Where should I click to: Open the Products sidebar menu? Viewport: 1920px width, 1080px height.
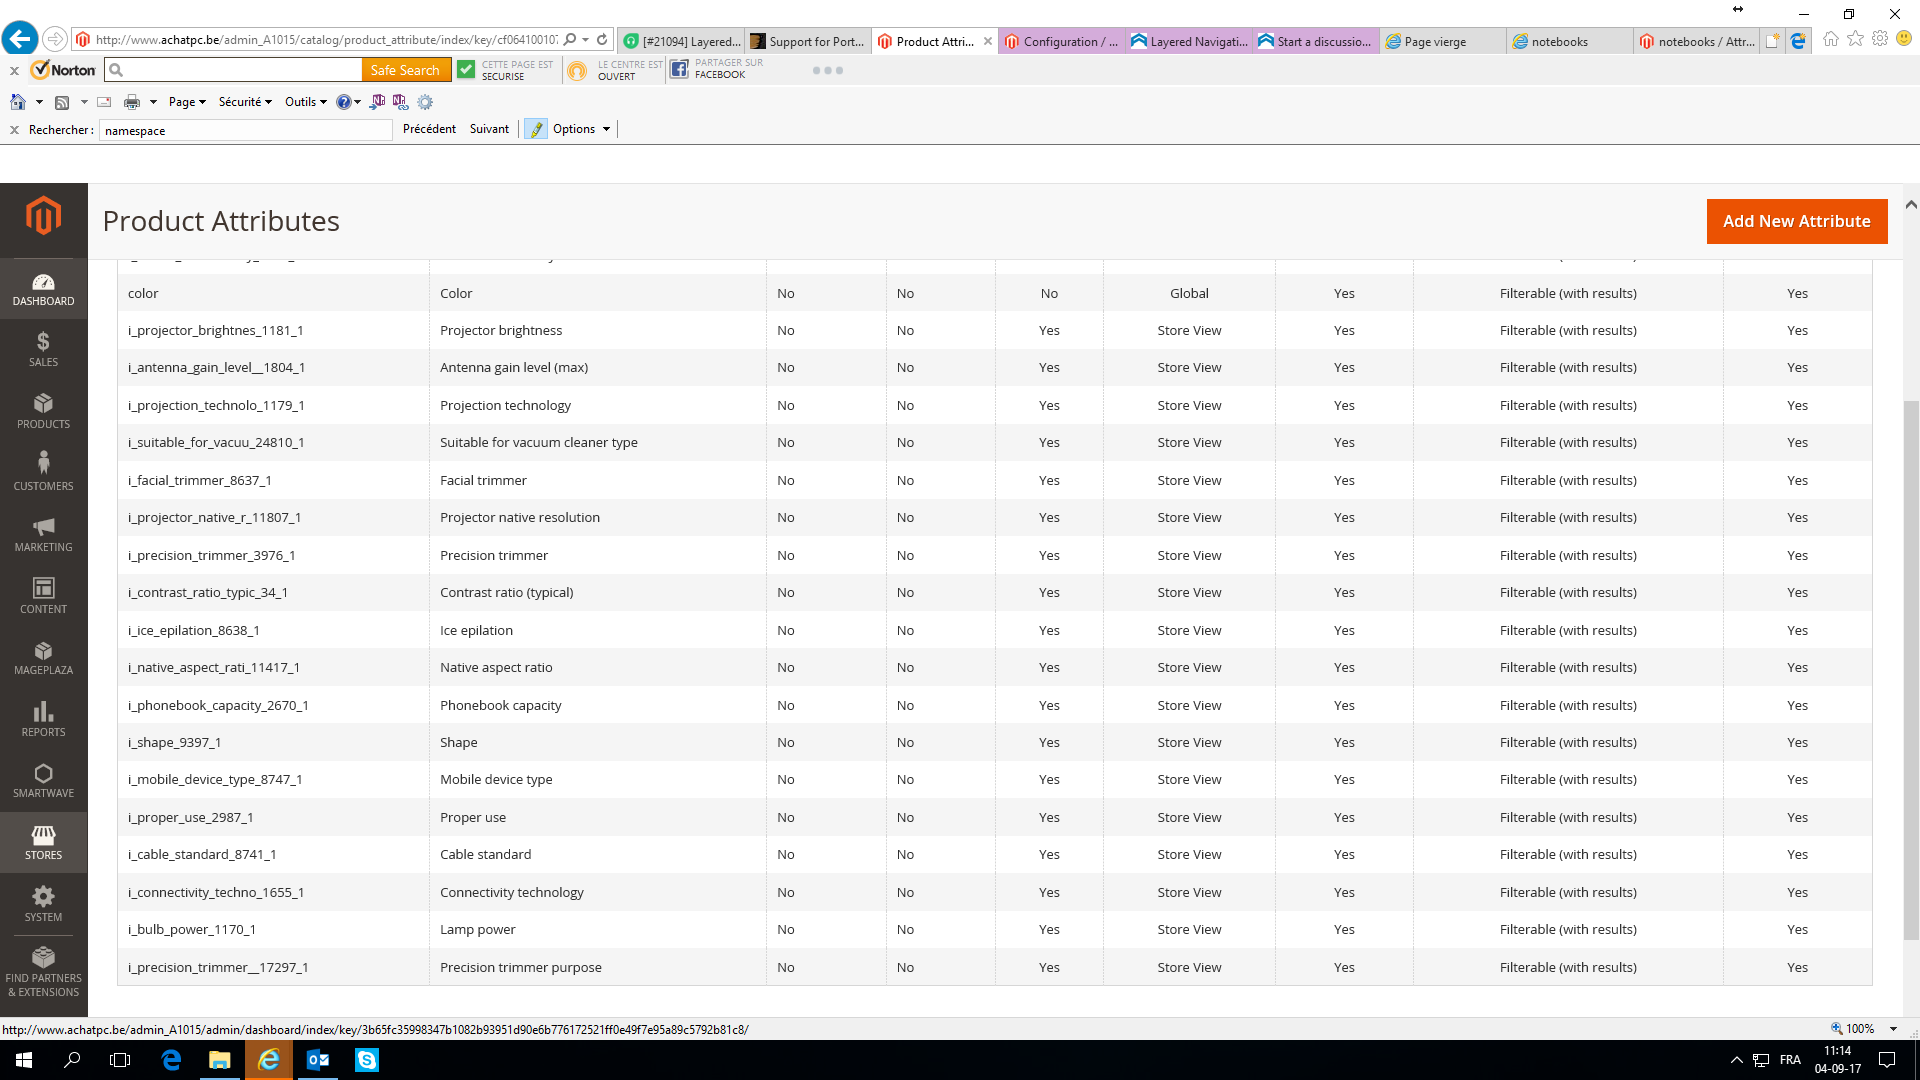click(x=43, y=411)
